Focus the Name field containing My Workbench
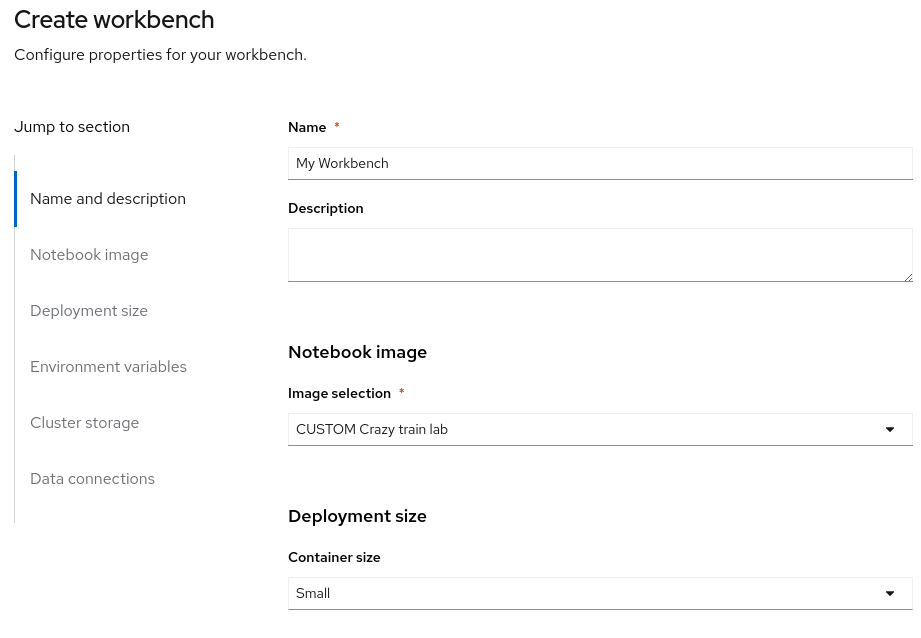Image resolution: width=921 pixels, height=638 pixels. [598, 164]
